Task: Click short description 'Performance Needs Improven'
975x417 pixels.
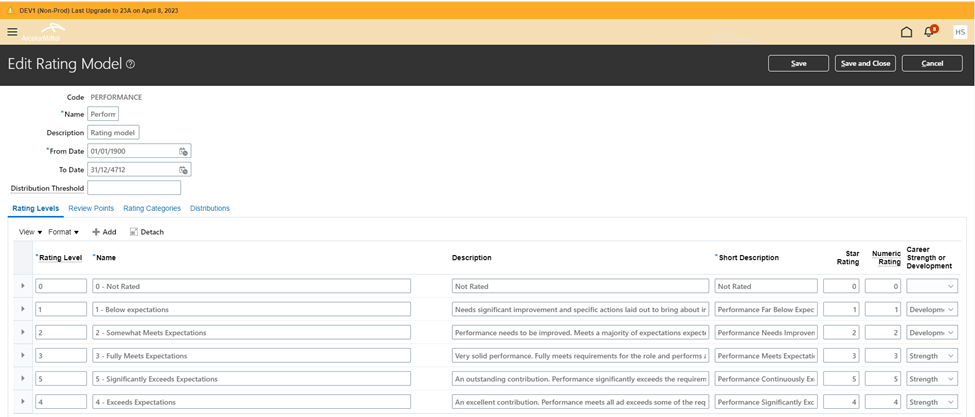Action: point(766,332)
